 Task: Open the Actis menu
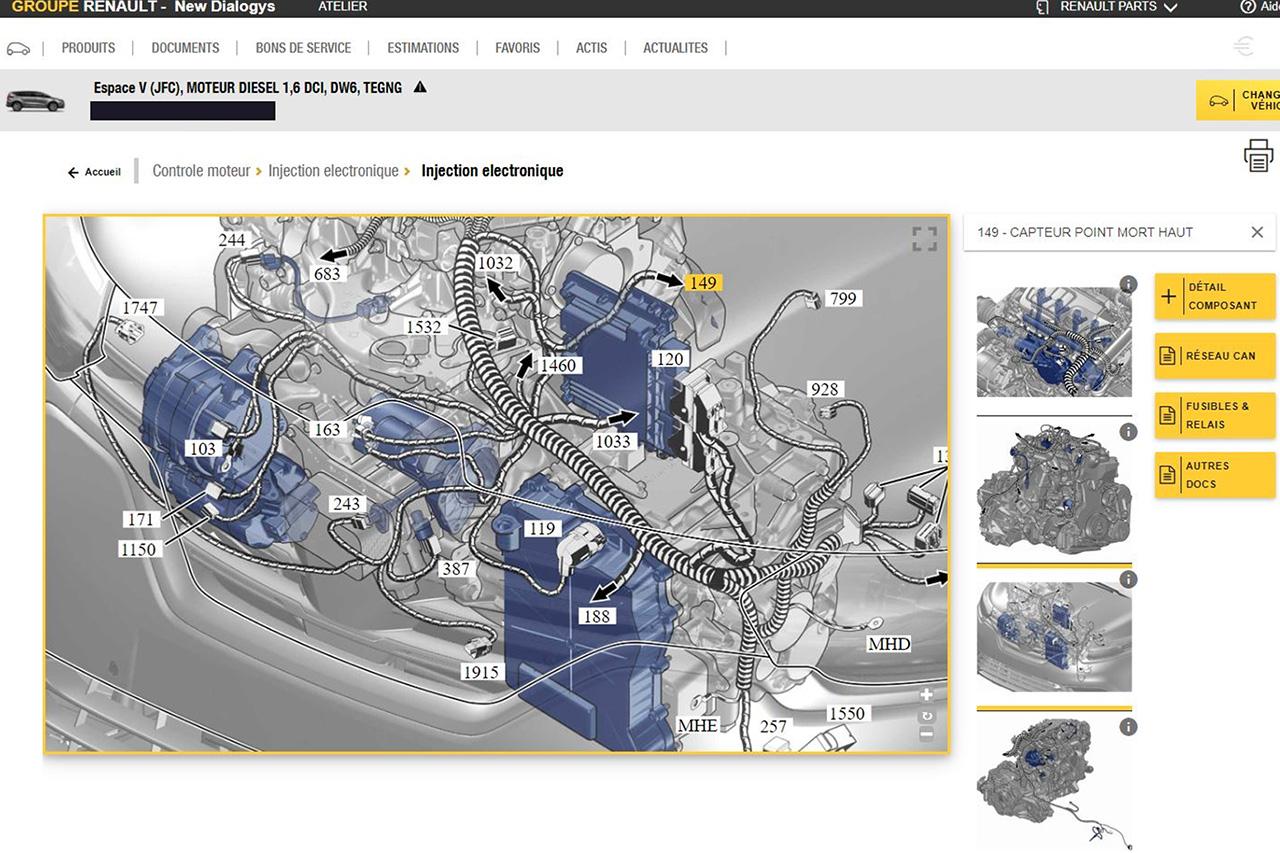(x=591, y=47)
